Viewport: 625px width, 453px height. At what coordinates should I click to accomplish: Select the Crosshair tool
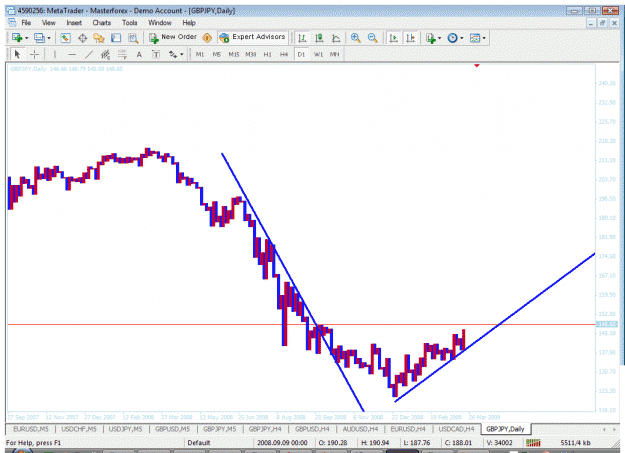click(34, 54)
